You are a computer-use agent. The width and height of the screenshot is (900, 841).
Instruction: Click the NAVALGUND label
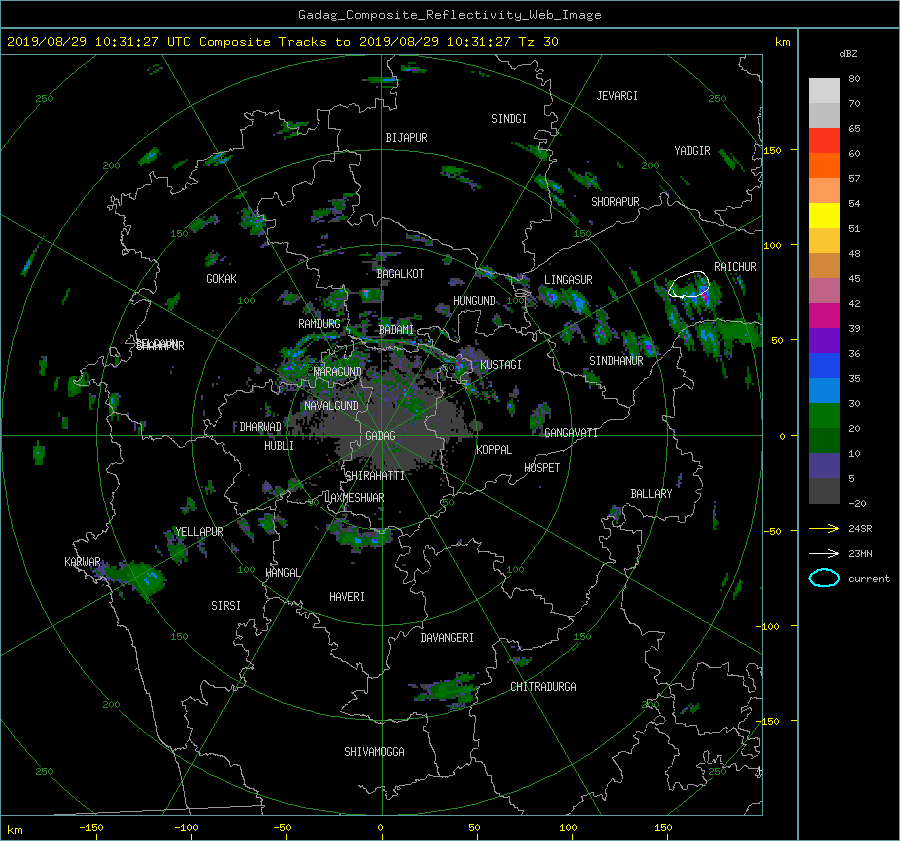[x=331, y=406]
